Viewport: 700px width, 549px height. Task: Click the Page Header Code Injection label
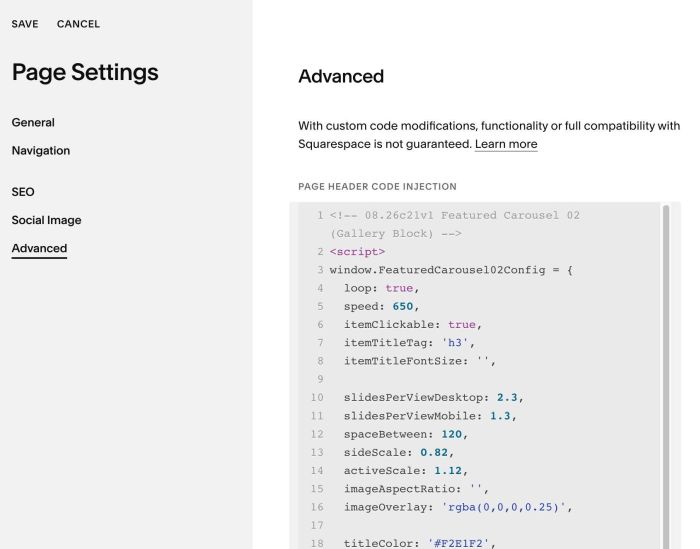[x=377, y=187]
